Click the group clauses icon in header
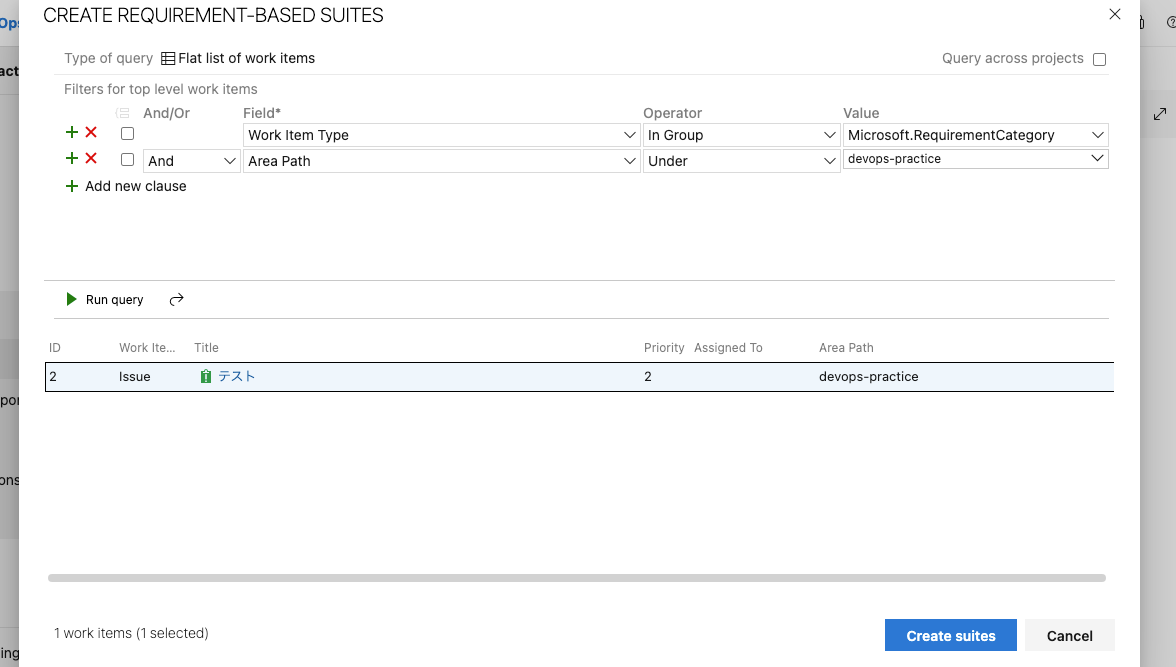Viewport: 1176px width, 667px height. click(123, 113)
